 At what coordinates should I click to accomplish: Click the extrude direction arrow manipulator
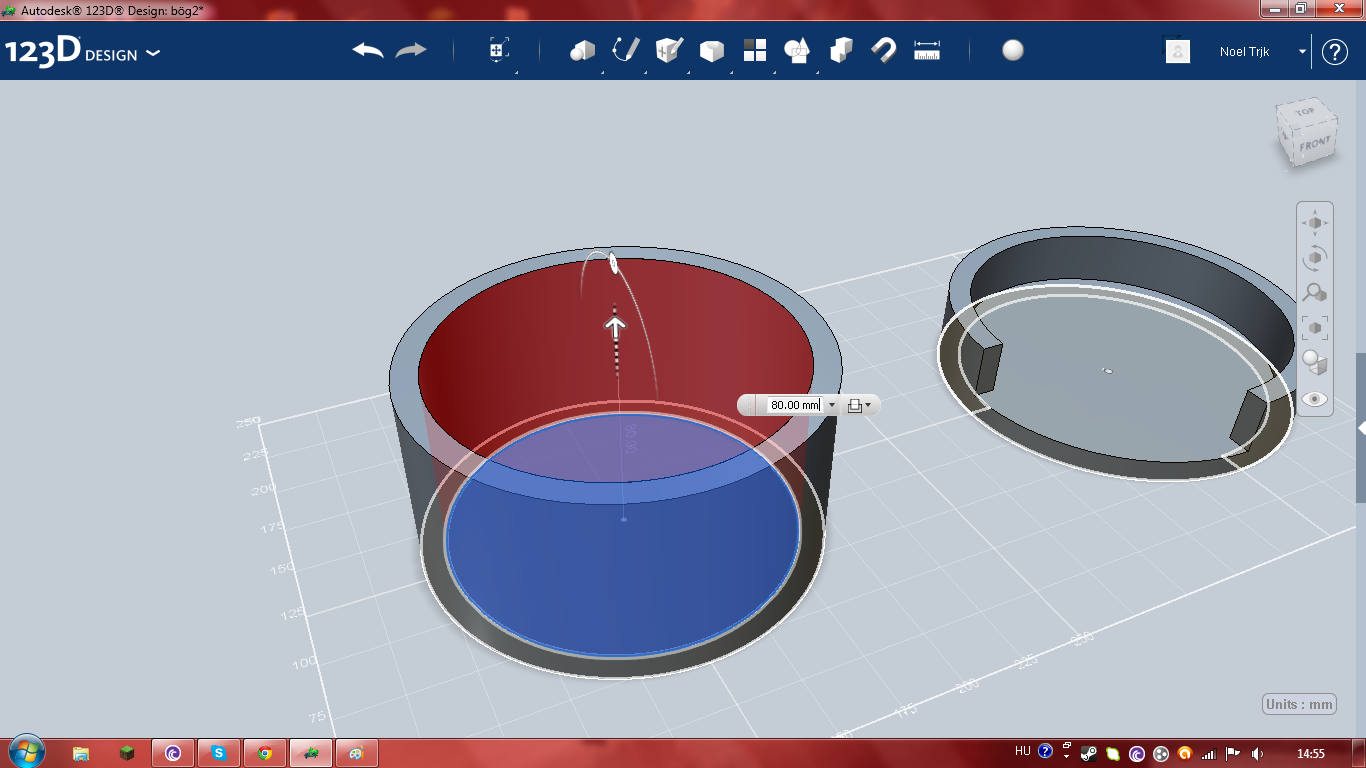(x=615, y=325)
